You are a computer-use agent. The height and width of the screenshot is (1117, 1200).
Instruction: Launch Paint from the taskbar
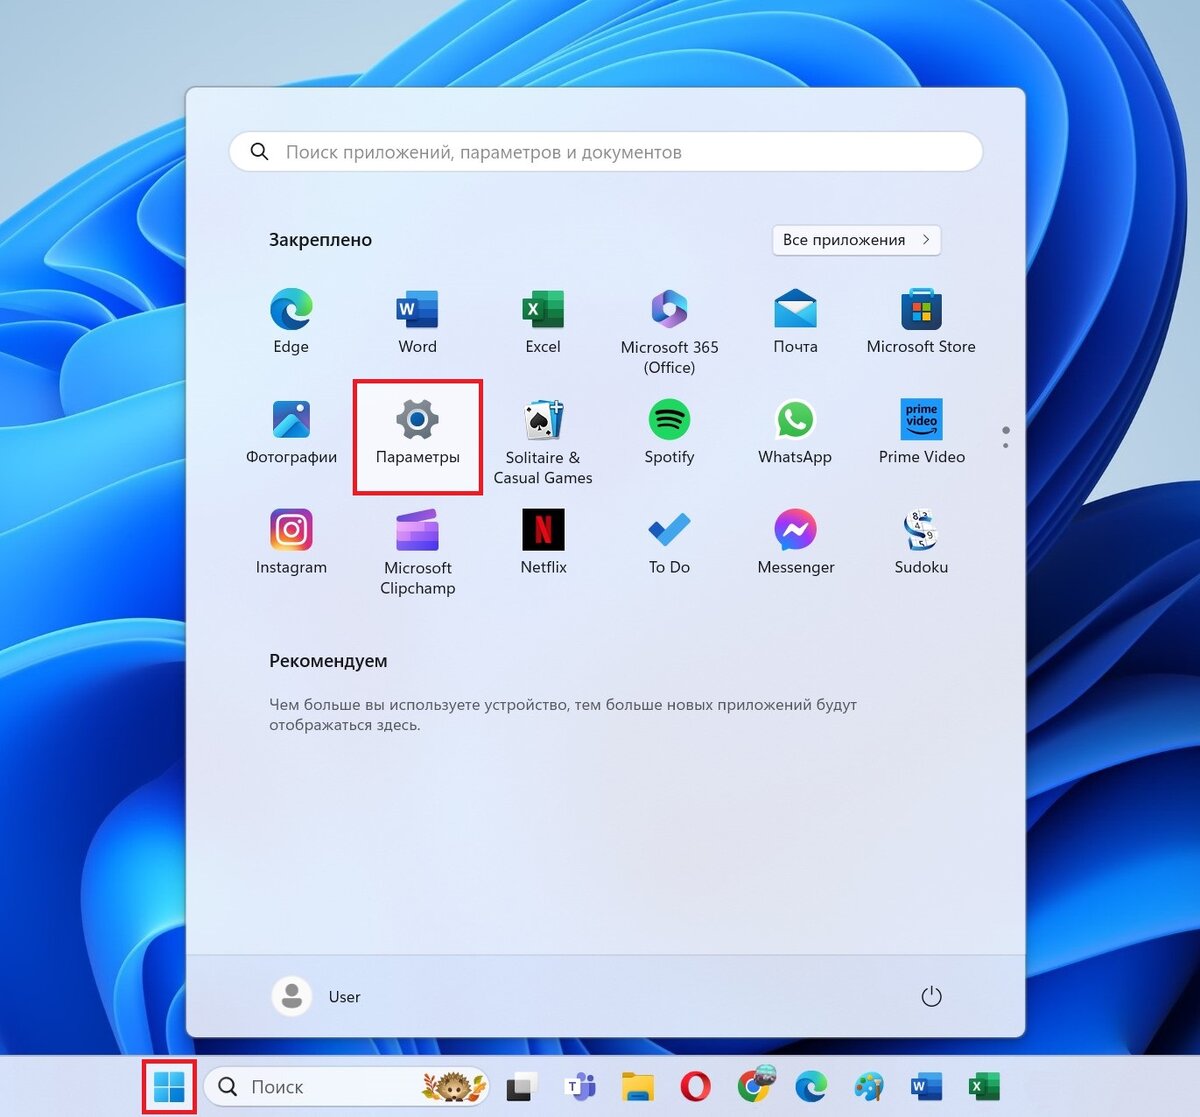869,1086
